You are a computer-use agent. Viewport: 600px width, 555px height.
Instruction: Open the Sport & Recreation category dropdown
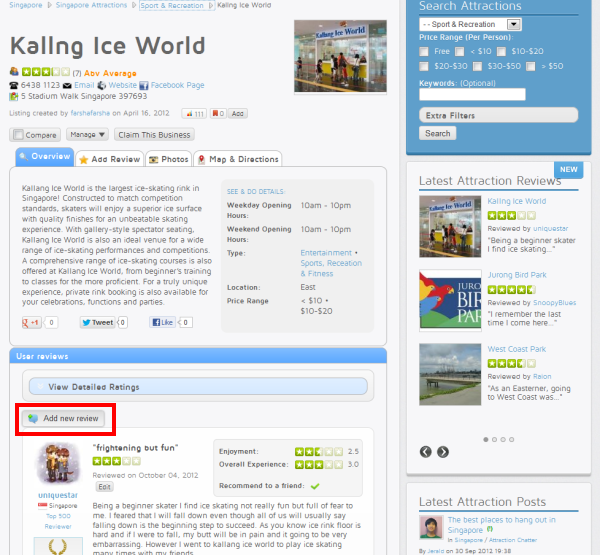470,24
